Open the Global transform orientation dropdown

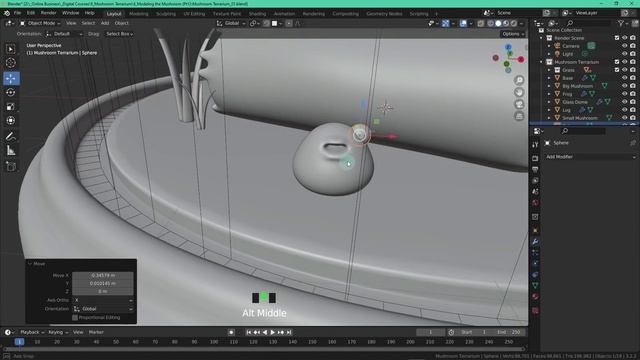pyautogui.click(x=231, y=23)
